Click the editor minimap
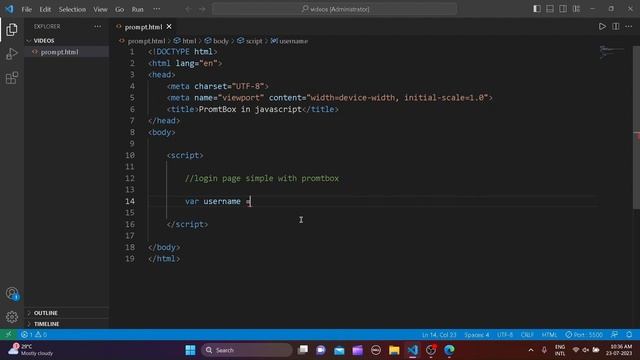This screenshot has height=360, width=640. pos(611,52)
